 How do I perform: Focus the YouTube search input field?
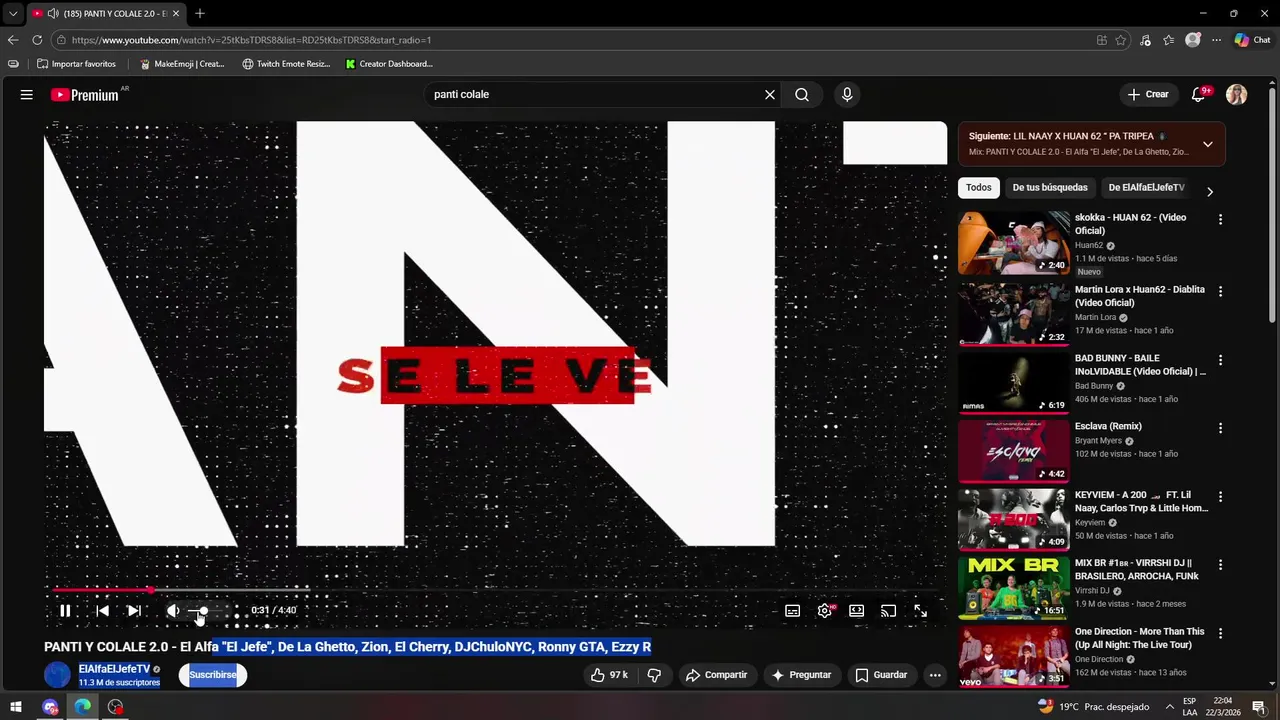594,95
